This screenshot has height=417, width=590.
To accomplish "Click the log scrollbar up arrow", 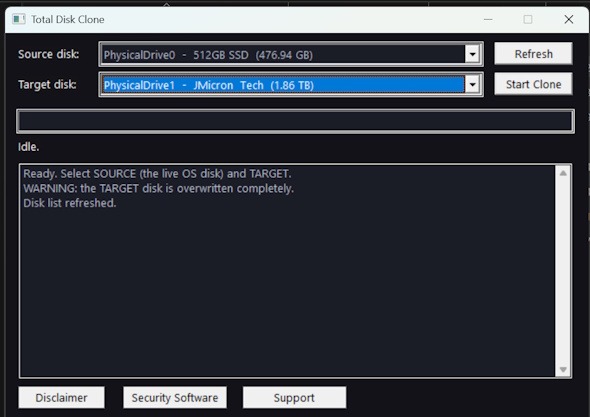I will point(563,173).
